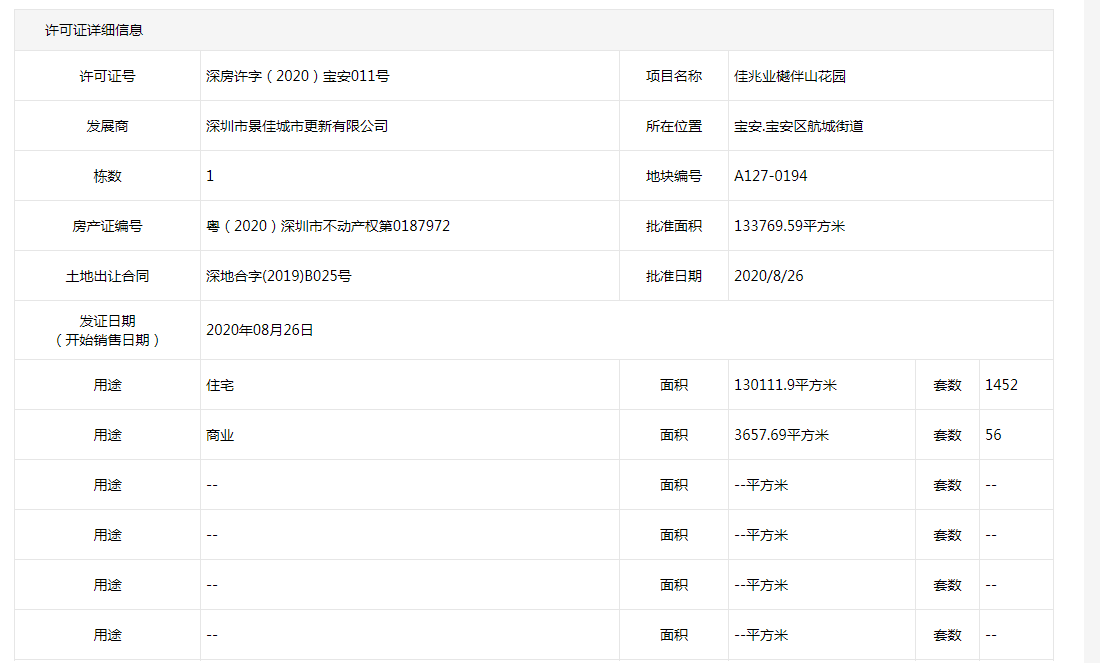1100x663 pixels.
Task: Click the 面积 label in 住宅 row
Action: pyautogui.click(x=673, y=384)
